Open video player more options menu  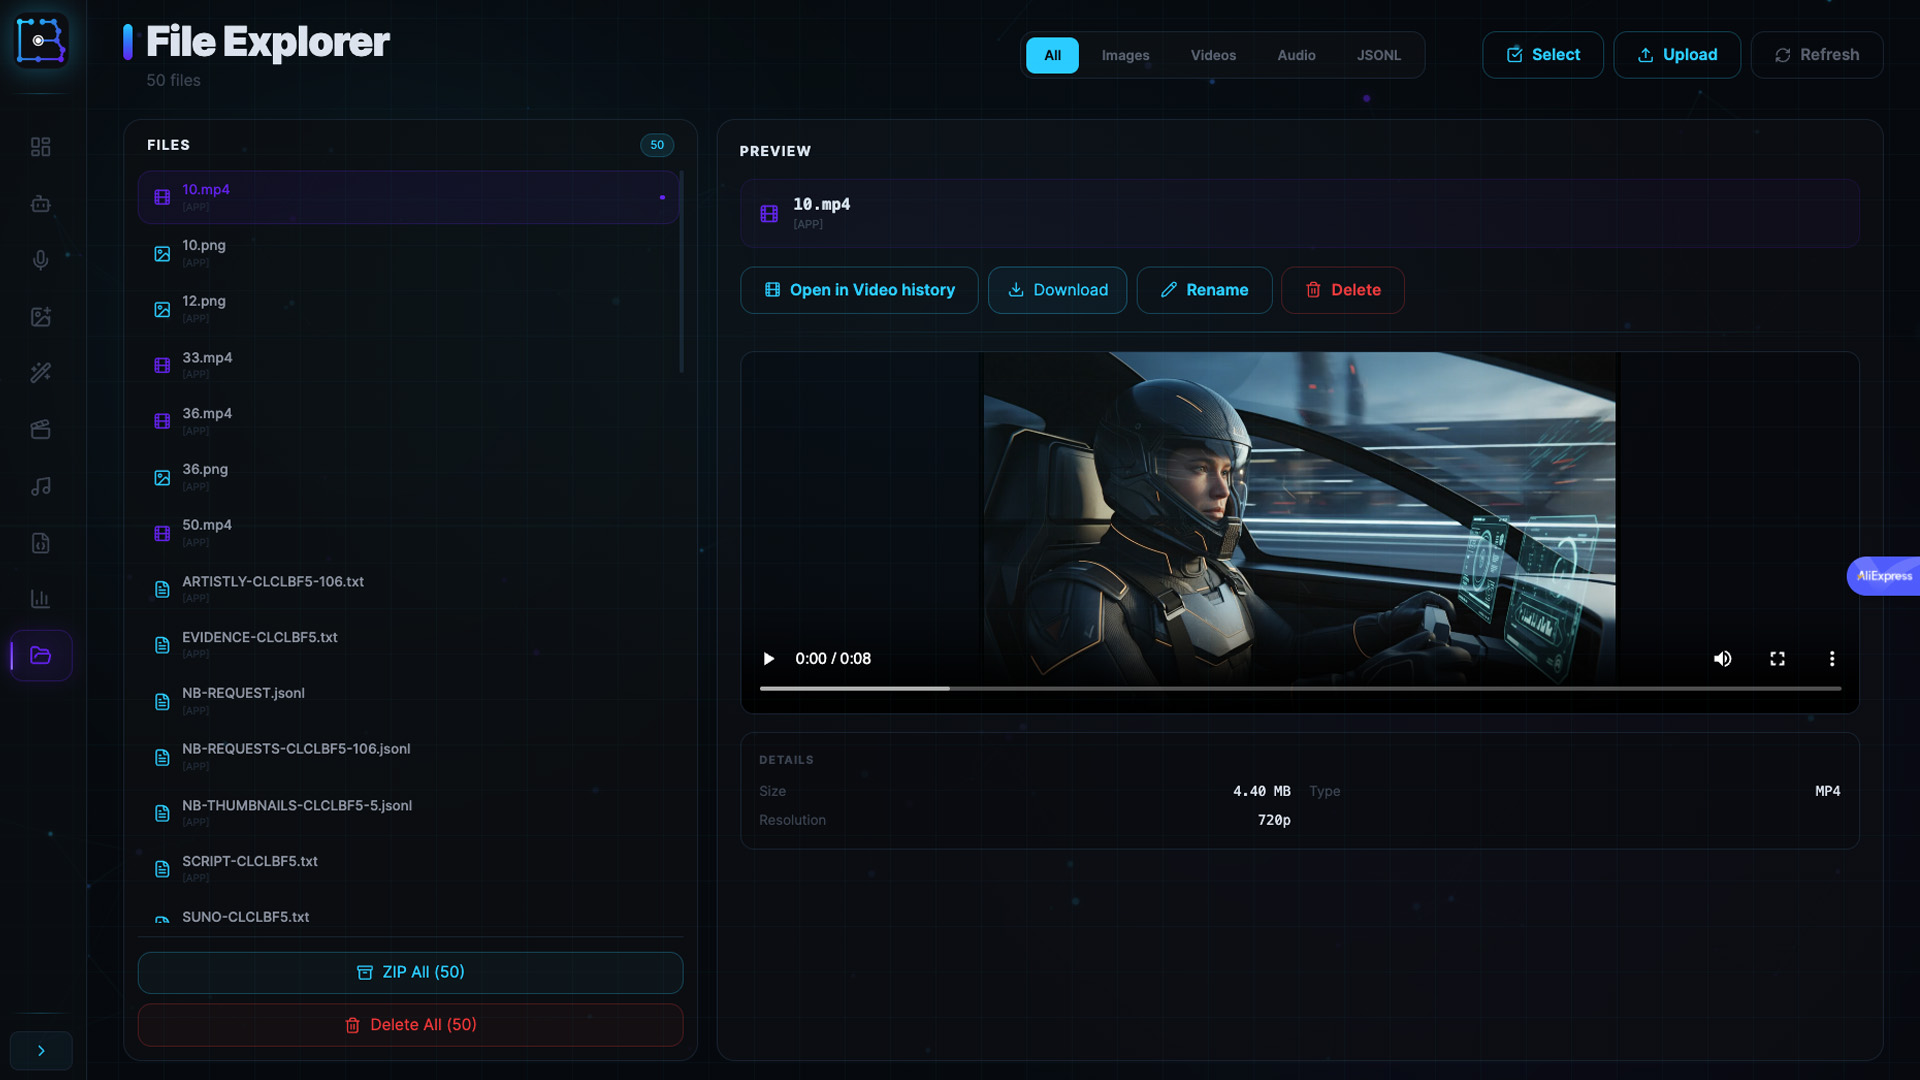point(1832,659)
